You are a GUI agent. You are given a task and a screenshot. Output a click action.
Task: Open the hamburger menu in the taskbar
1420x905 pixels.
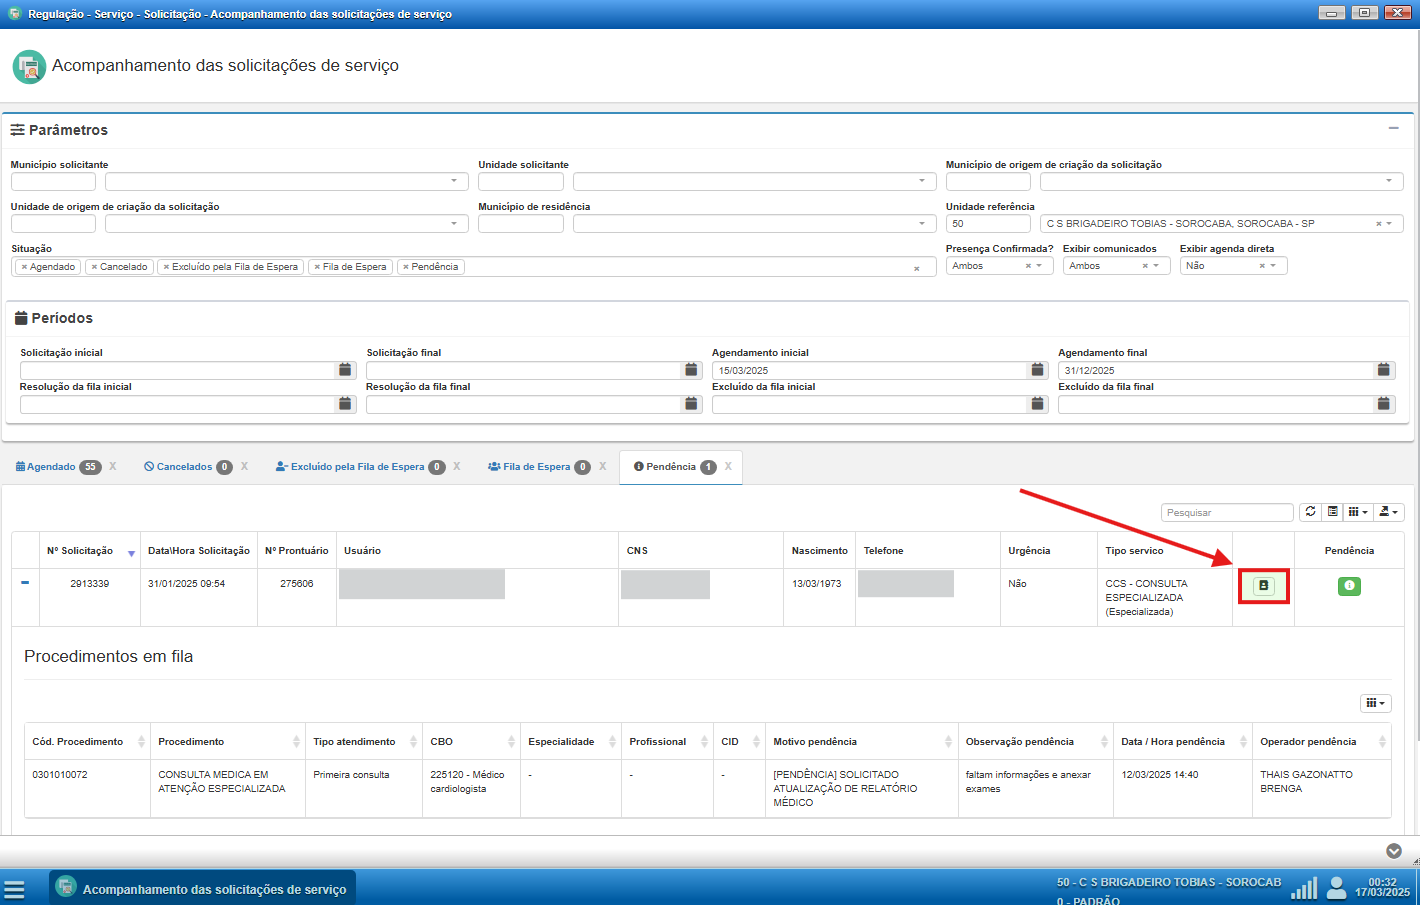click(x=14, y=889)
